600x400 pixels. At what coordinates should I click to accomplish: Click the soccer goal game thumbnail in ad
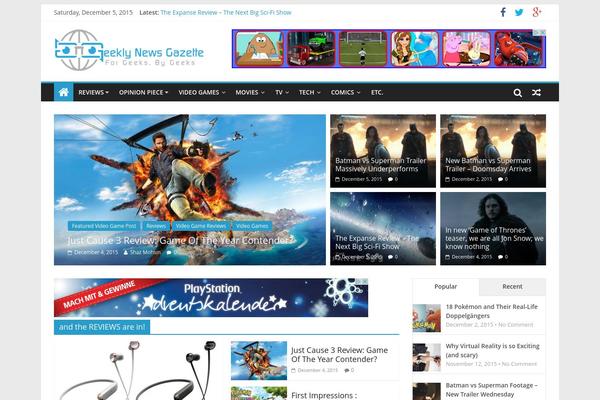[363, 49]
